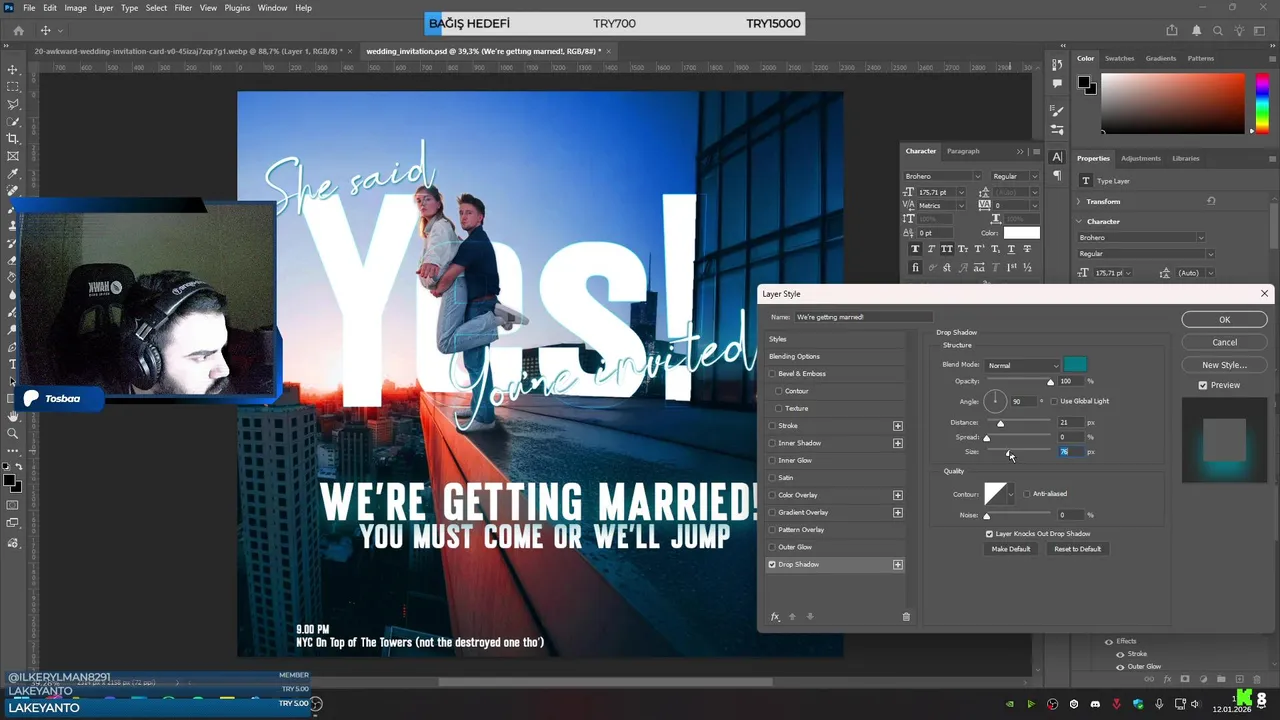Image resolution: width=1280 pixels, height=720 pixels.
Task: Open the Share icon at top right
Action: pyautogui.click(x=1172, y=31)
